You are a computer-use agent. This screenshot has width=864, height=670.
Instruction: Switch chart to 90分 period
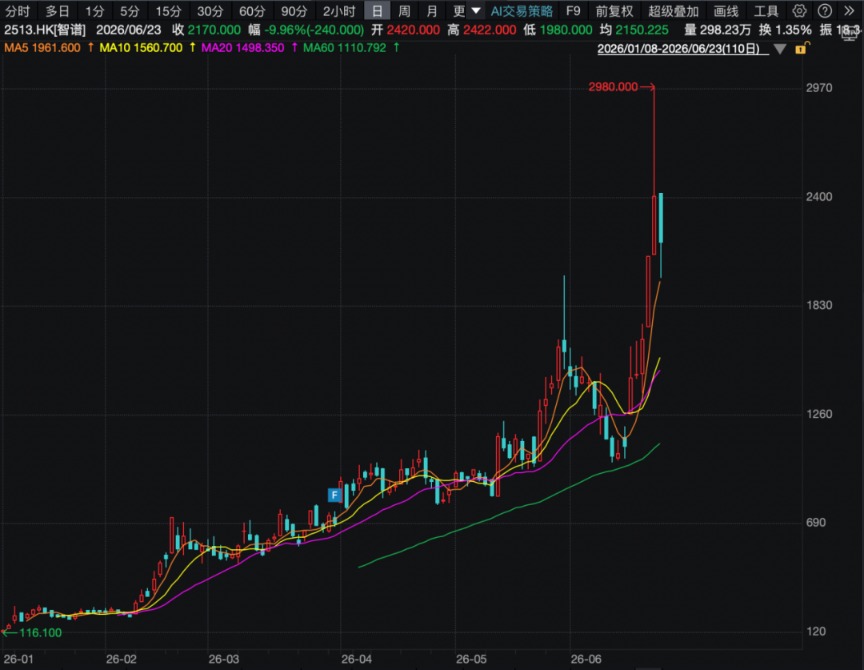tap(294, 11)
